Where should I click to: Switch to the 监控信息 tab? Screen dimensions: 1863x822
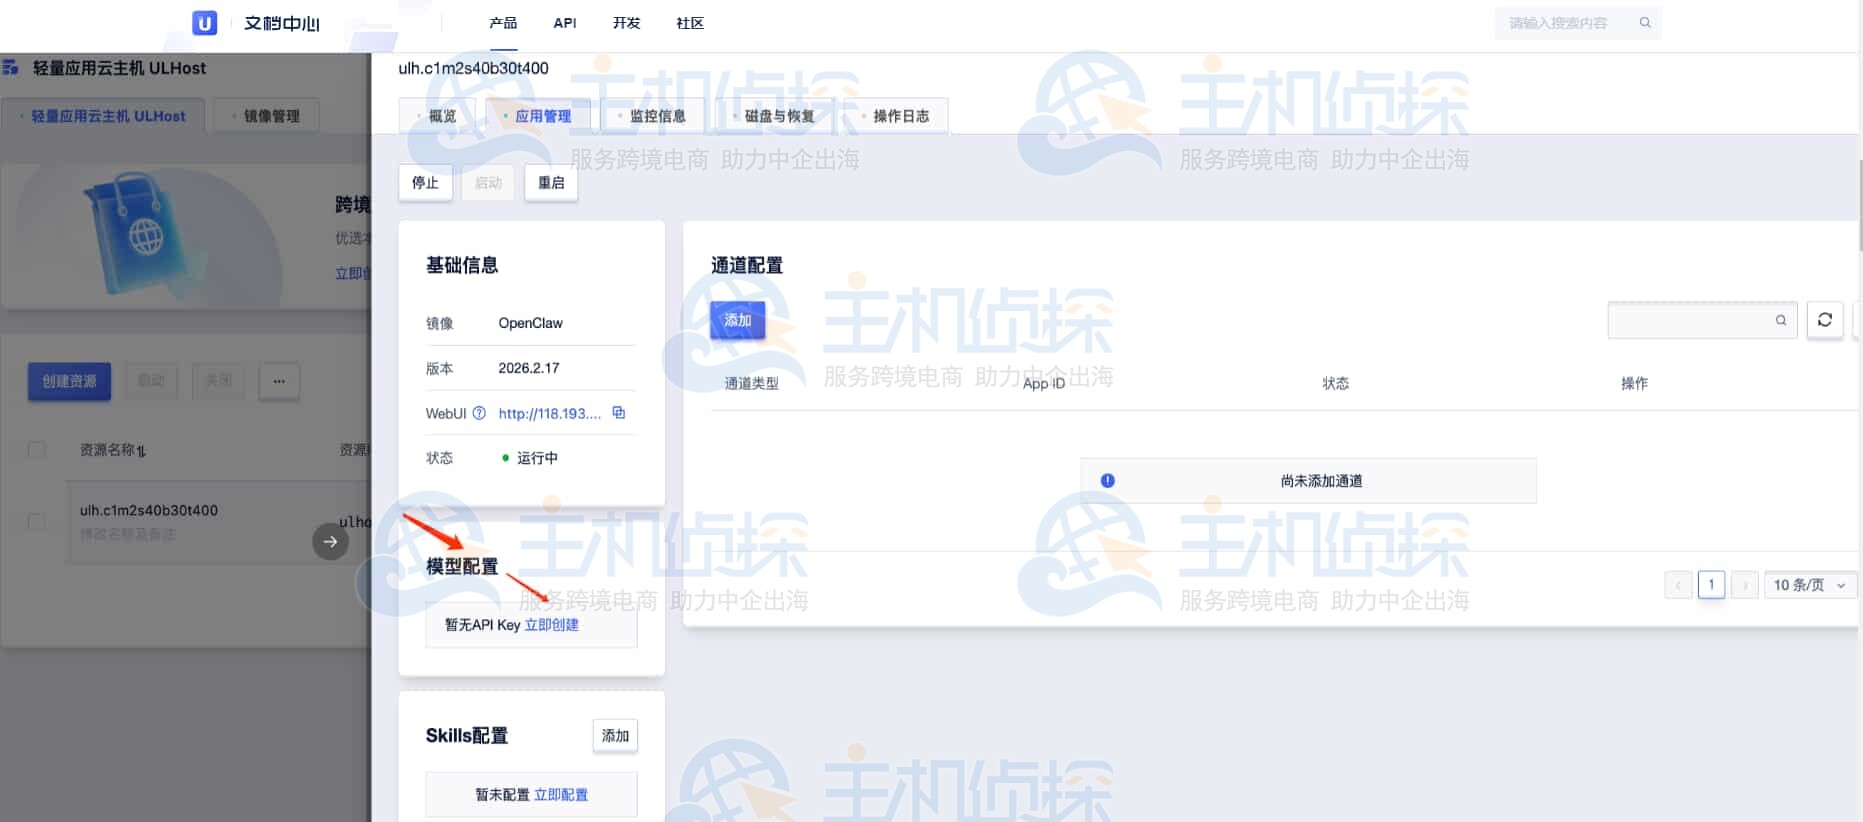point(656,116)
